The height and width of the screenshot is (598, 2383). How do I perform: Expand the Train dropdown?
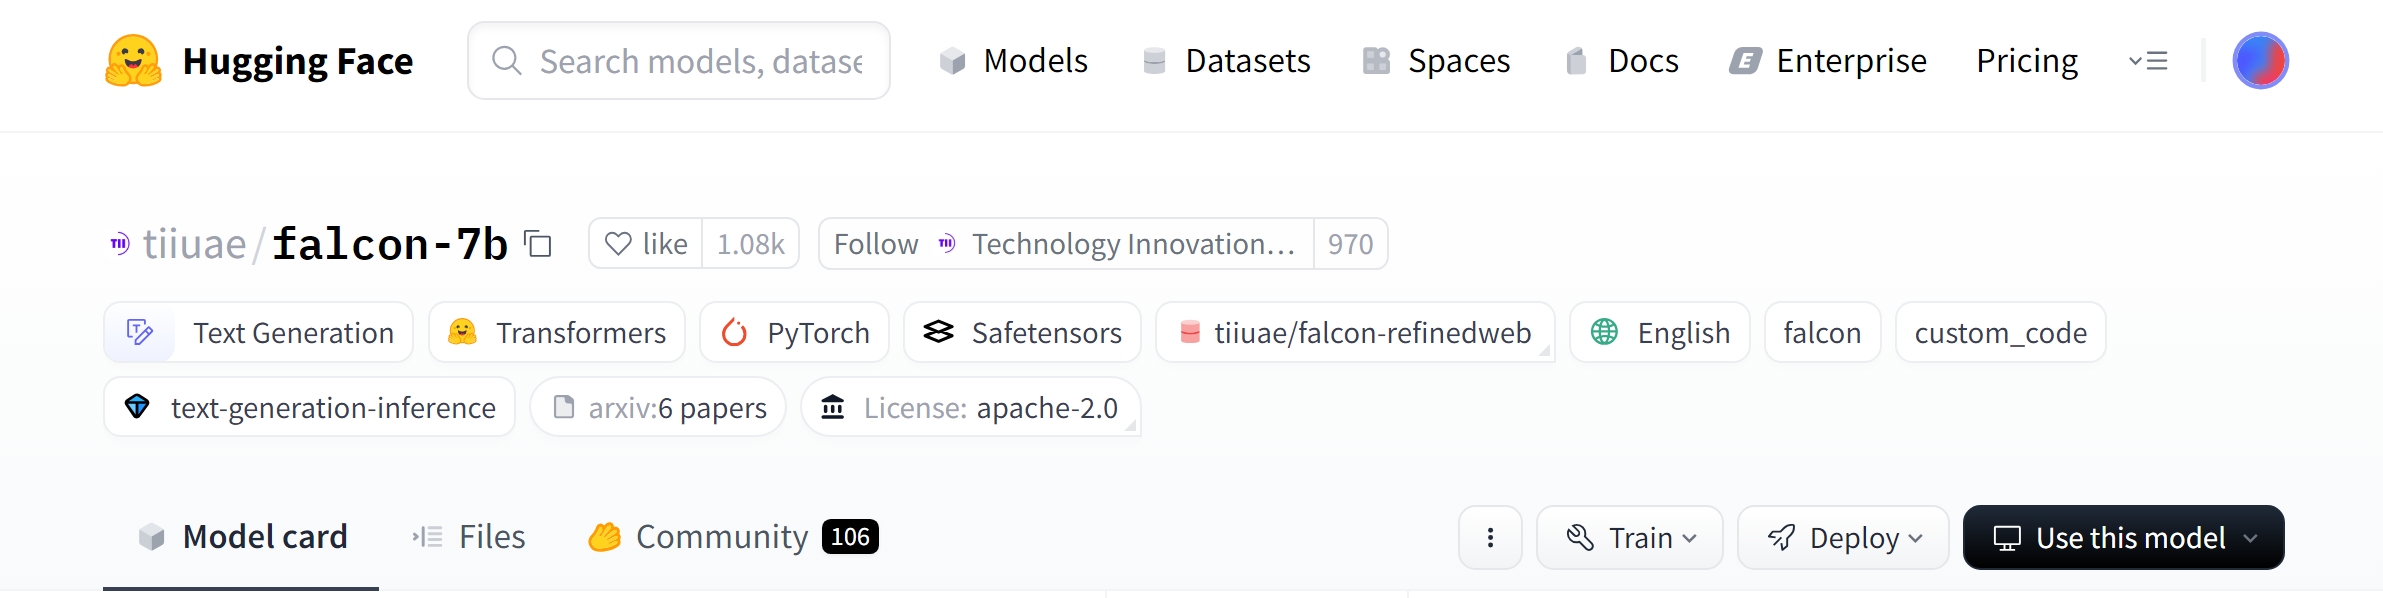click(x=1629, y=537)
